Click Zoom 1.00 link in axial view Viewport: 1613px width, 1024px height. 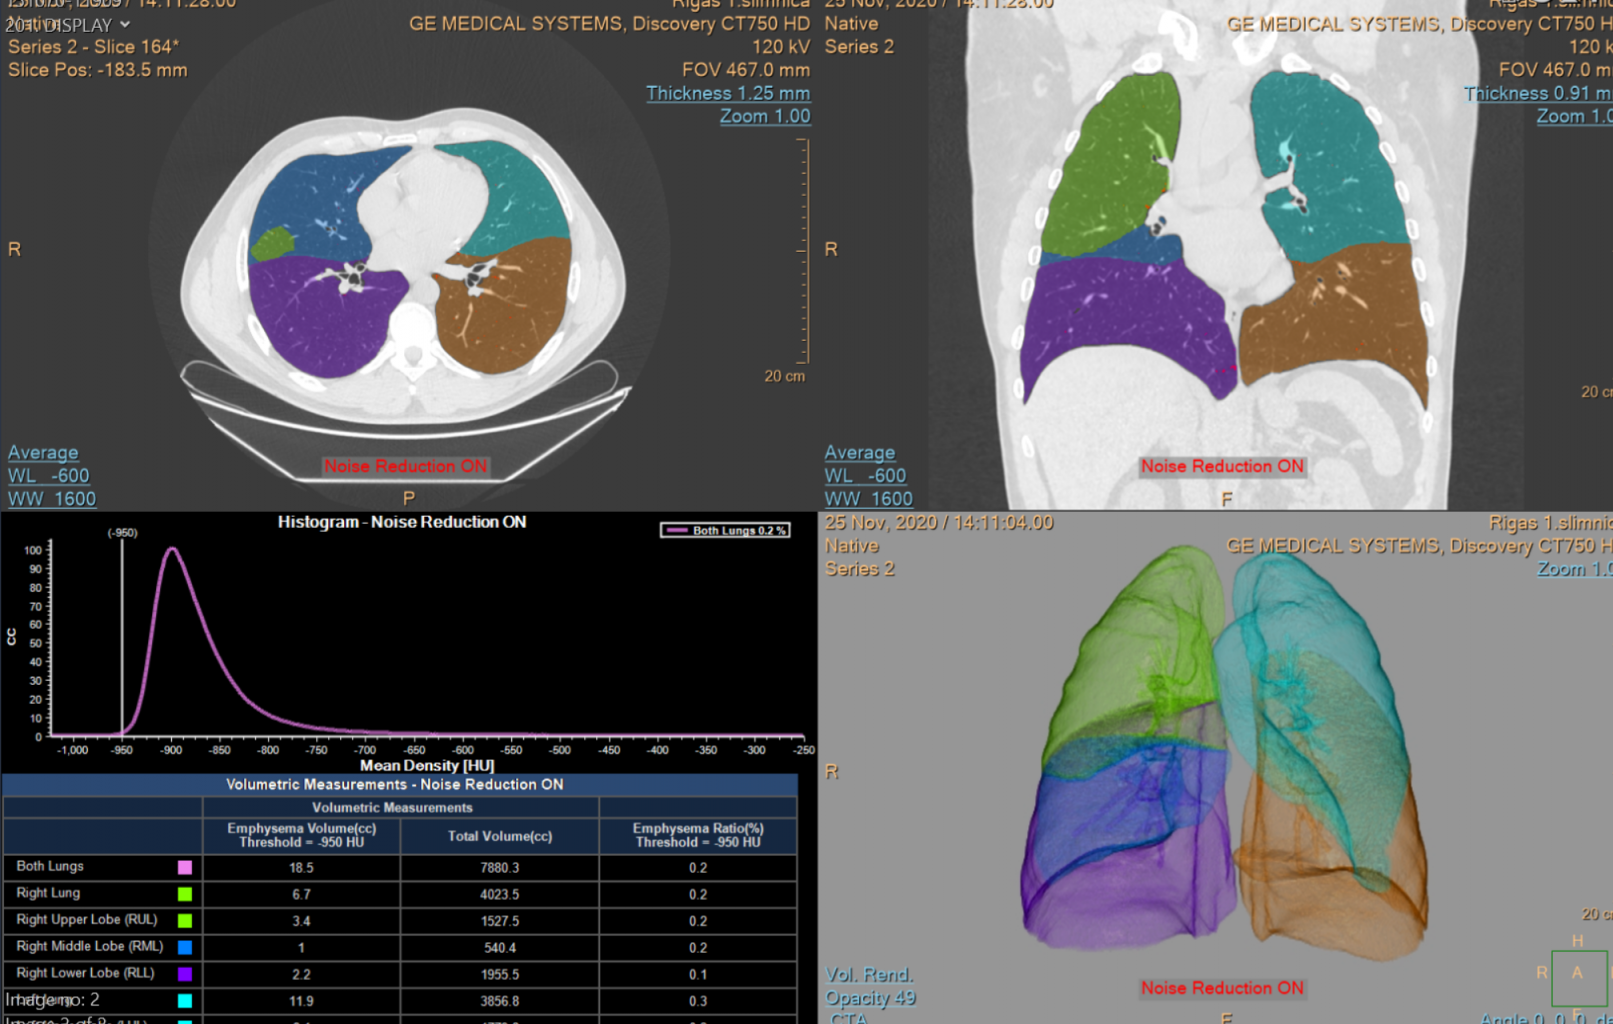[x=764, y=116]
